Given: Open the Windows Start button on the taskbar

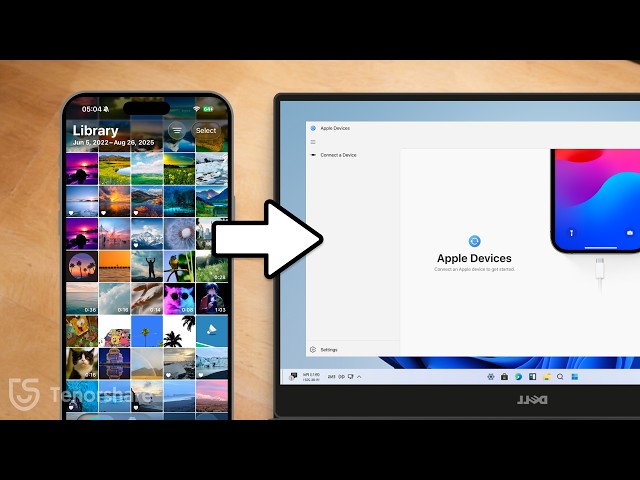Looking at the screenshot, I should coord(575,377).
